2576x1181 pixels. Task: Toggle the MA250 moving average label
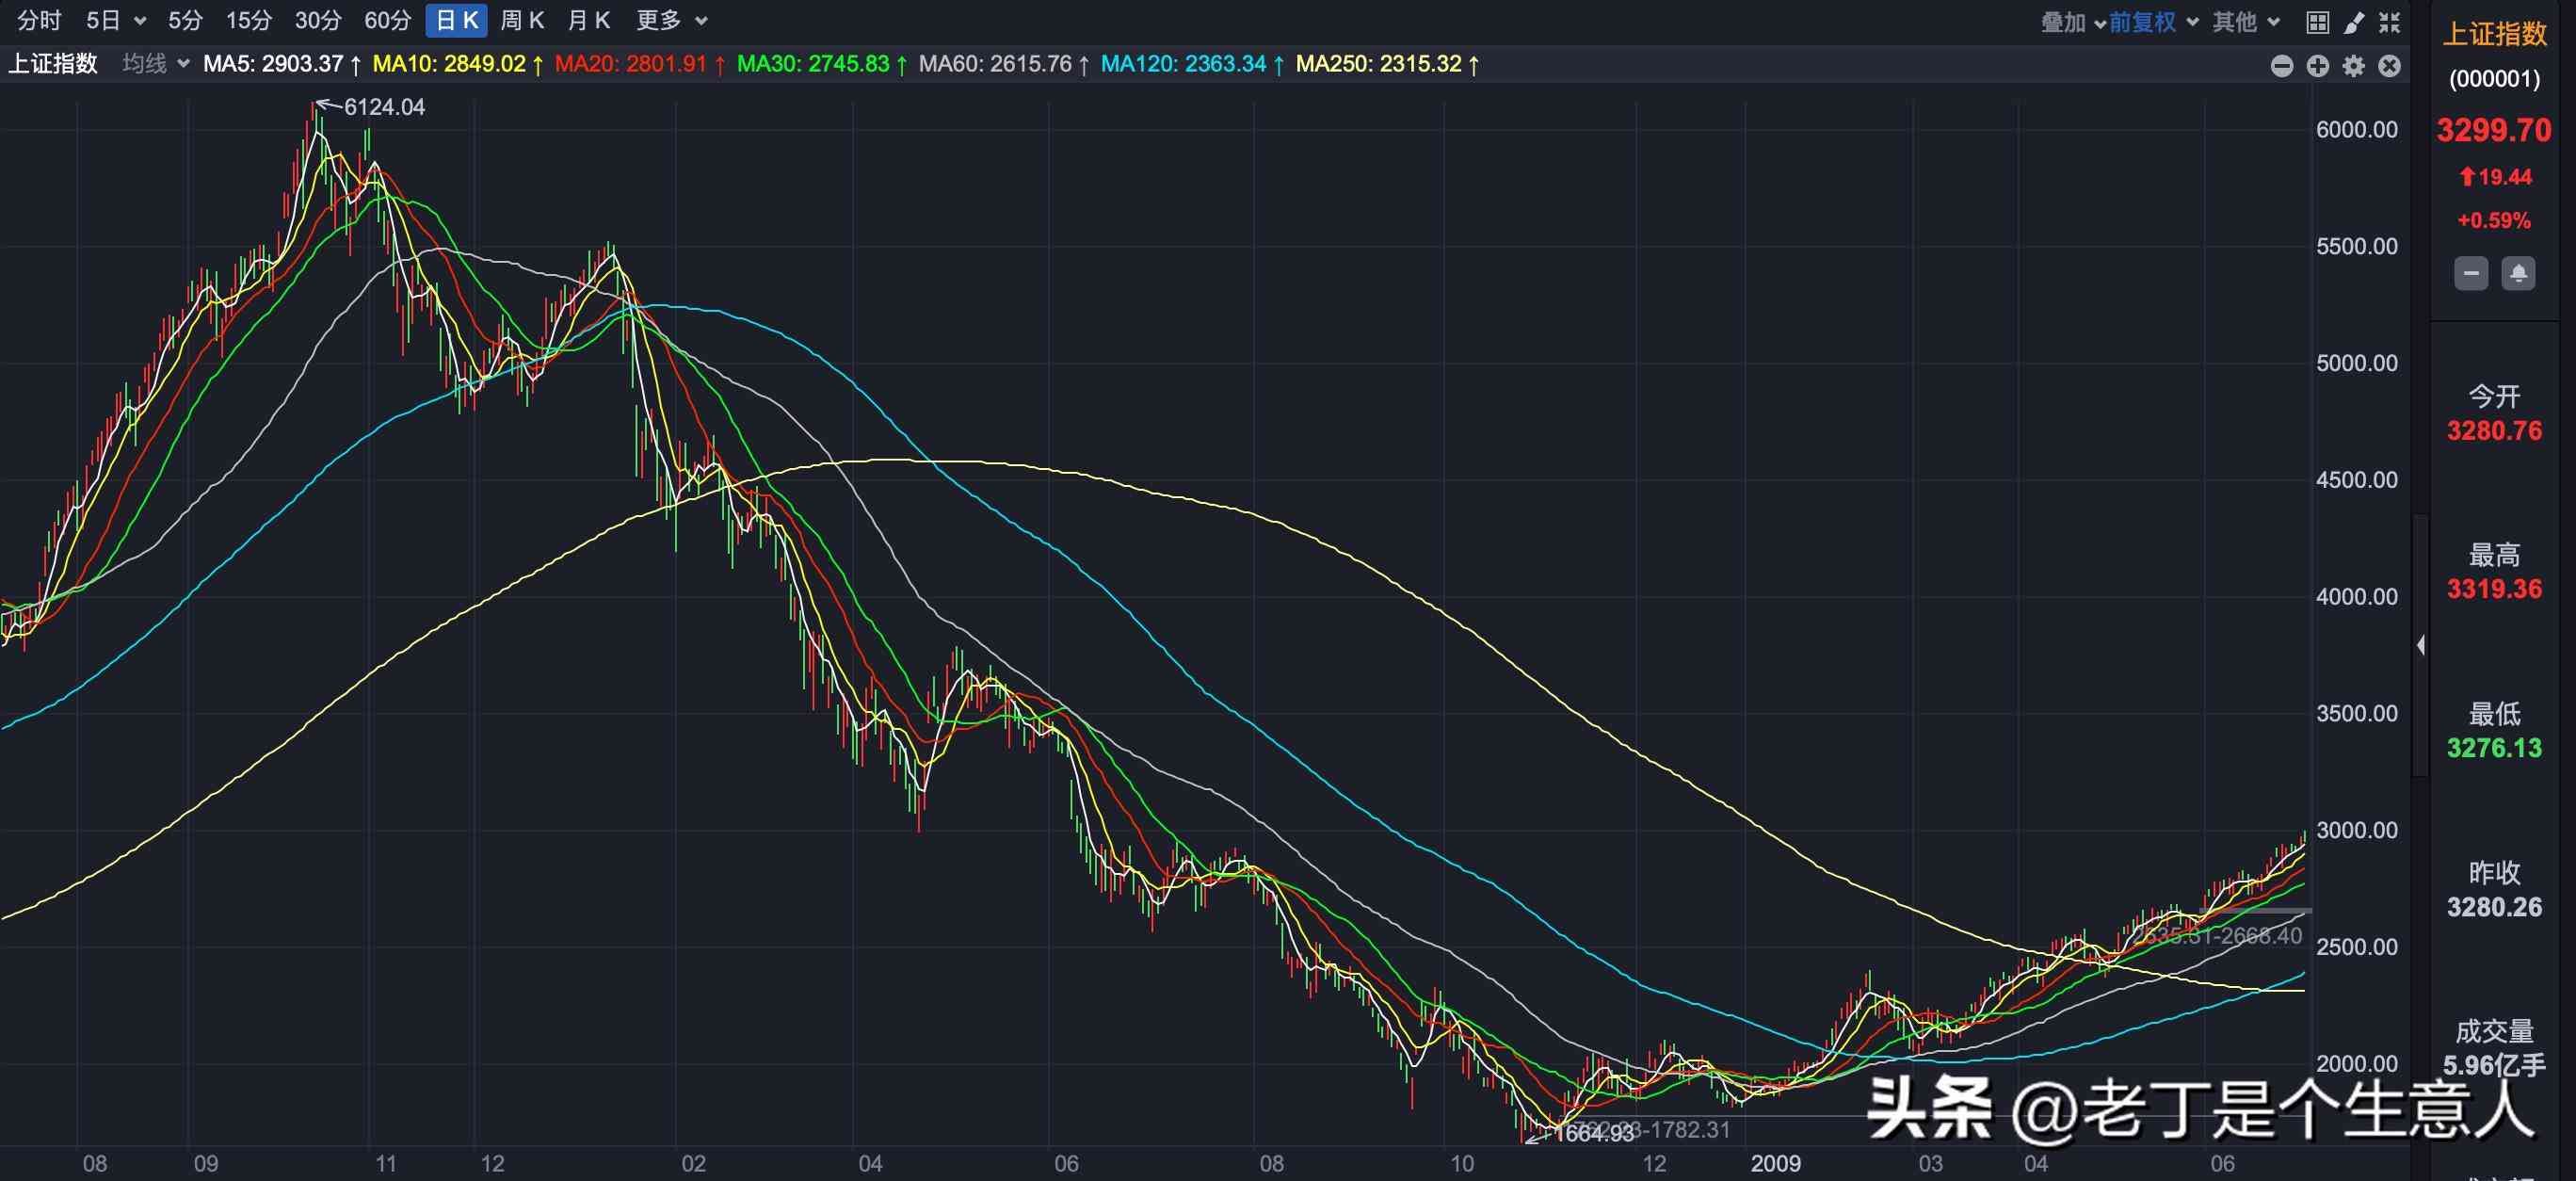(x=1379, y=64)
